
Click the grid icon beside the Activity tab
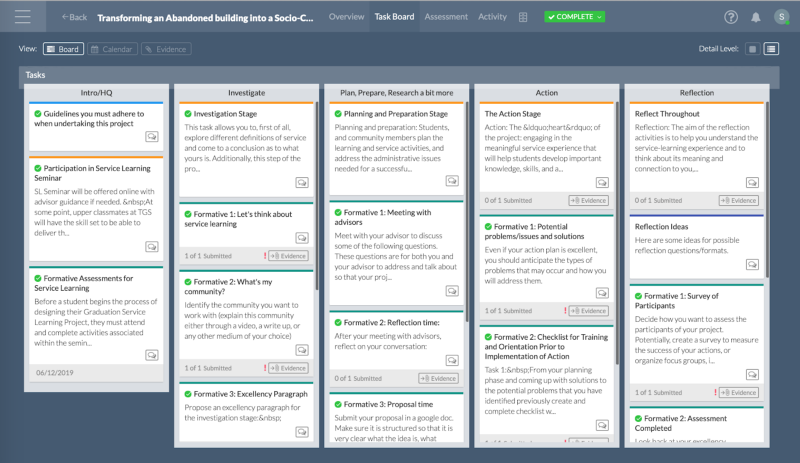523,17
